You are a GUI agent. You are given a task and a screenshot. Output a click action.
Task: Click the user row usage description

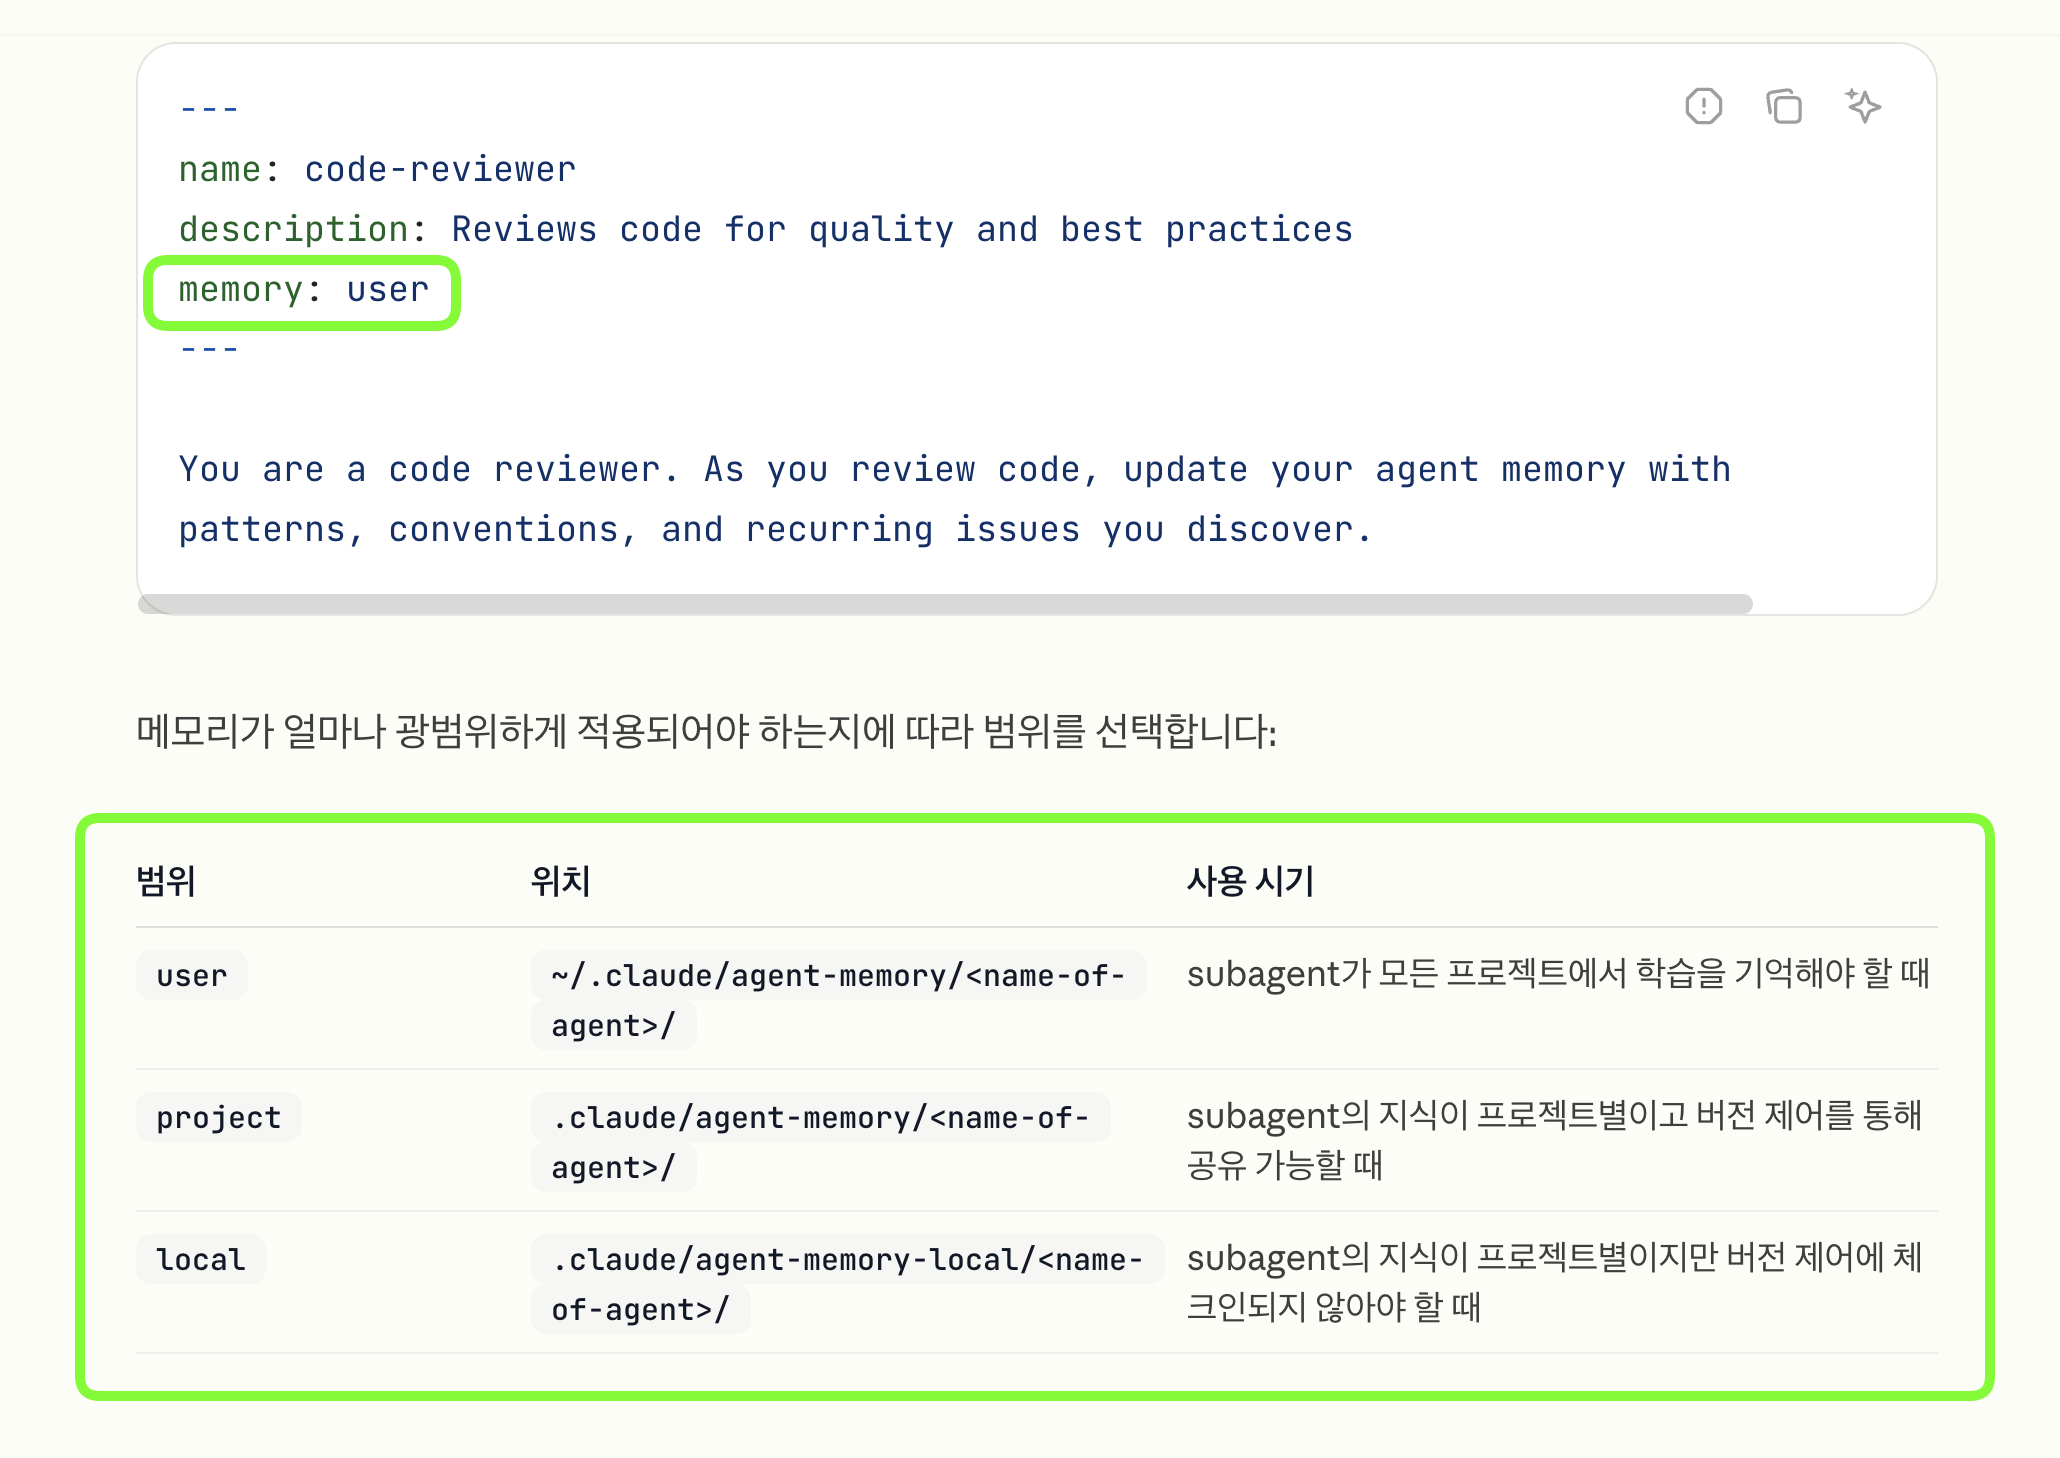coord(1557,974)
